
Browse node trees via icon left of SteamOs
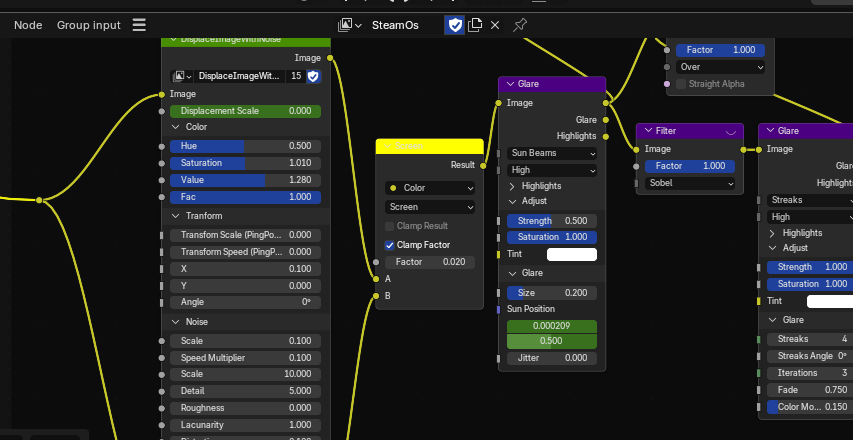click(x=349, y=25)
